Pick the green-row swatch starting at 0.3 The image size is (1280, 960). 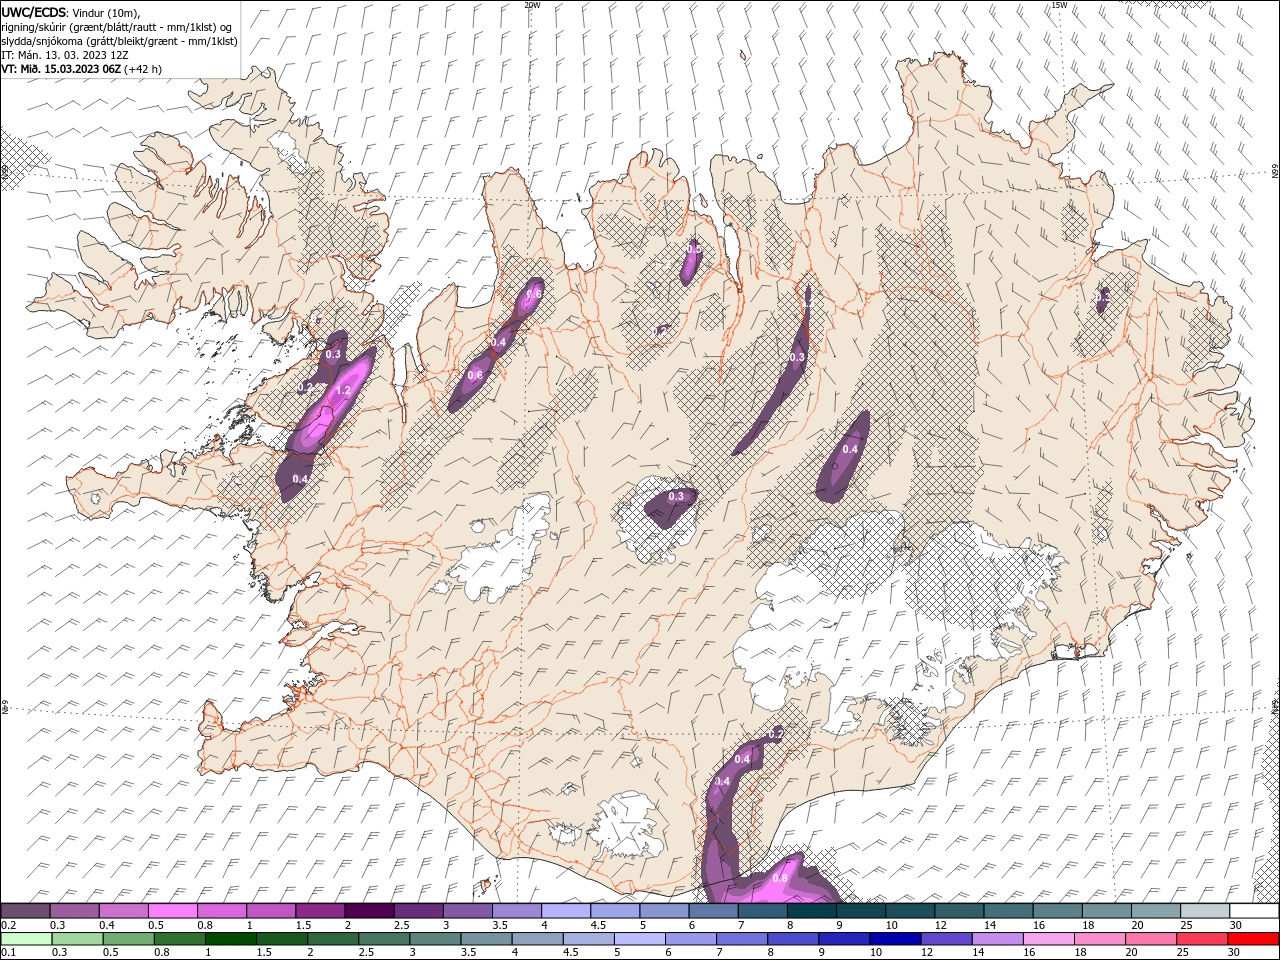point(77,939)
